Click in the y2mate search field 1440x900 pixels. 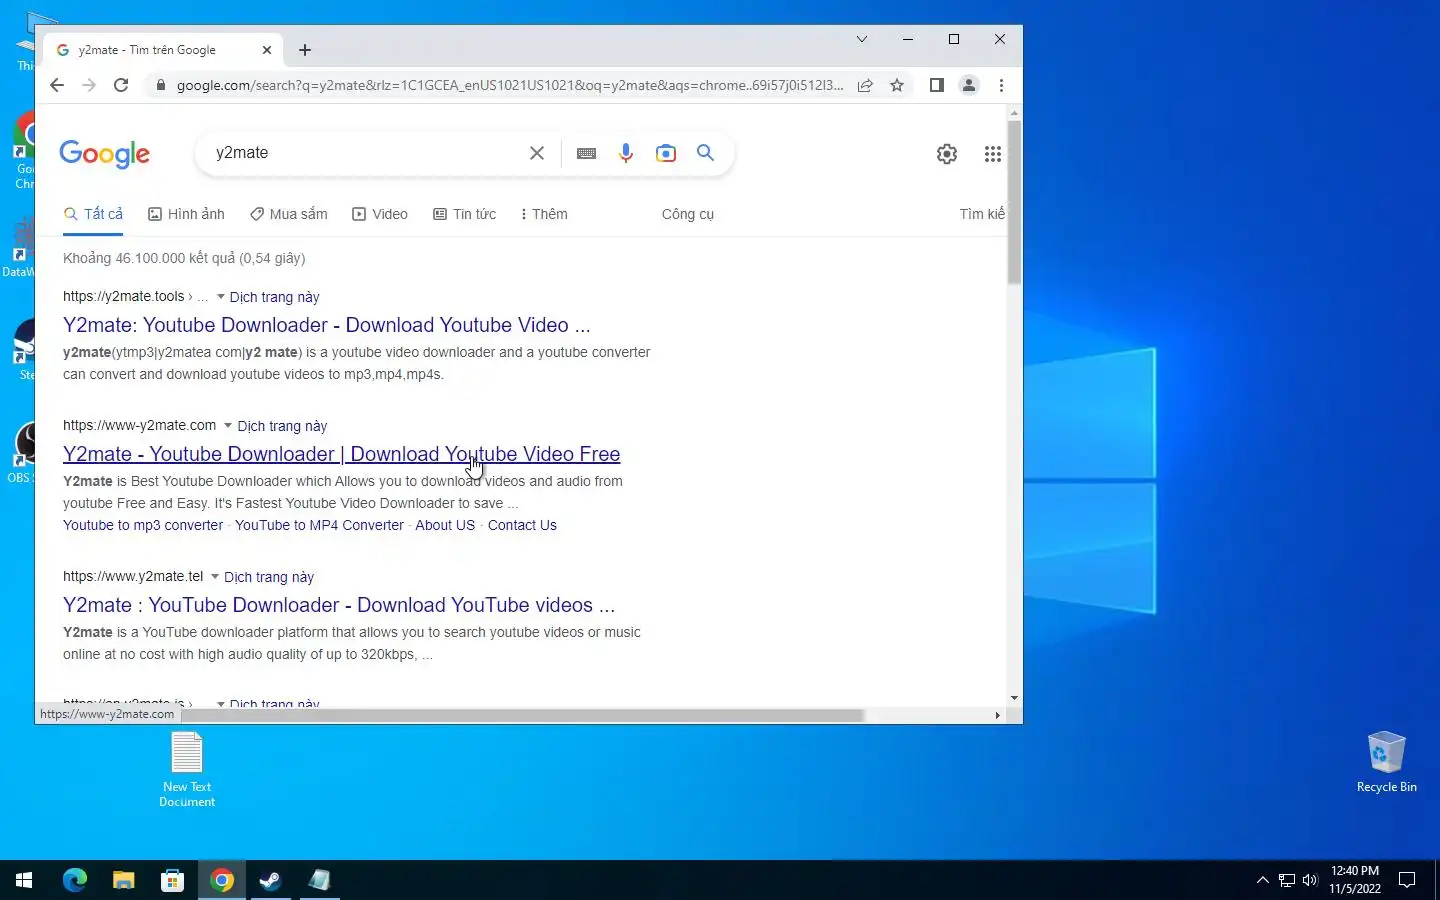(x=365, y=153)
